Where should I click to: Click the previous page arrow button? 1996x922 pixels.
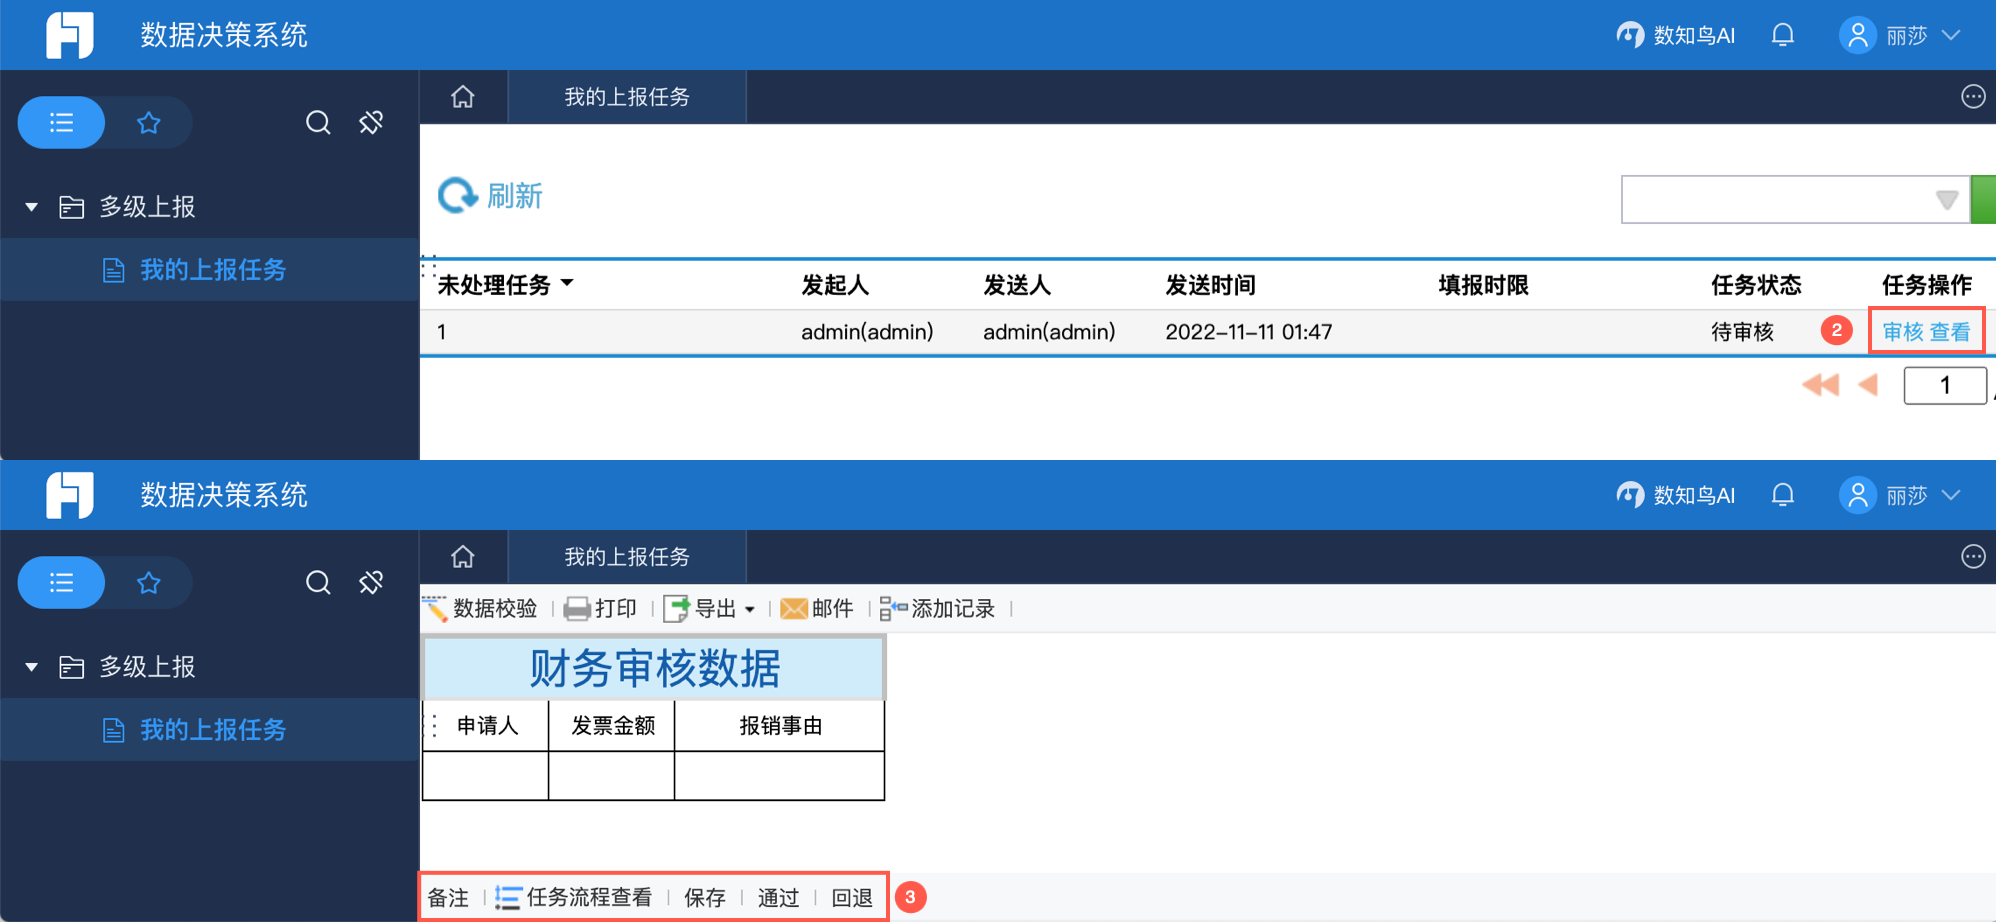1867,385
